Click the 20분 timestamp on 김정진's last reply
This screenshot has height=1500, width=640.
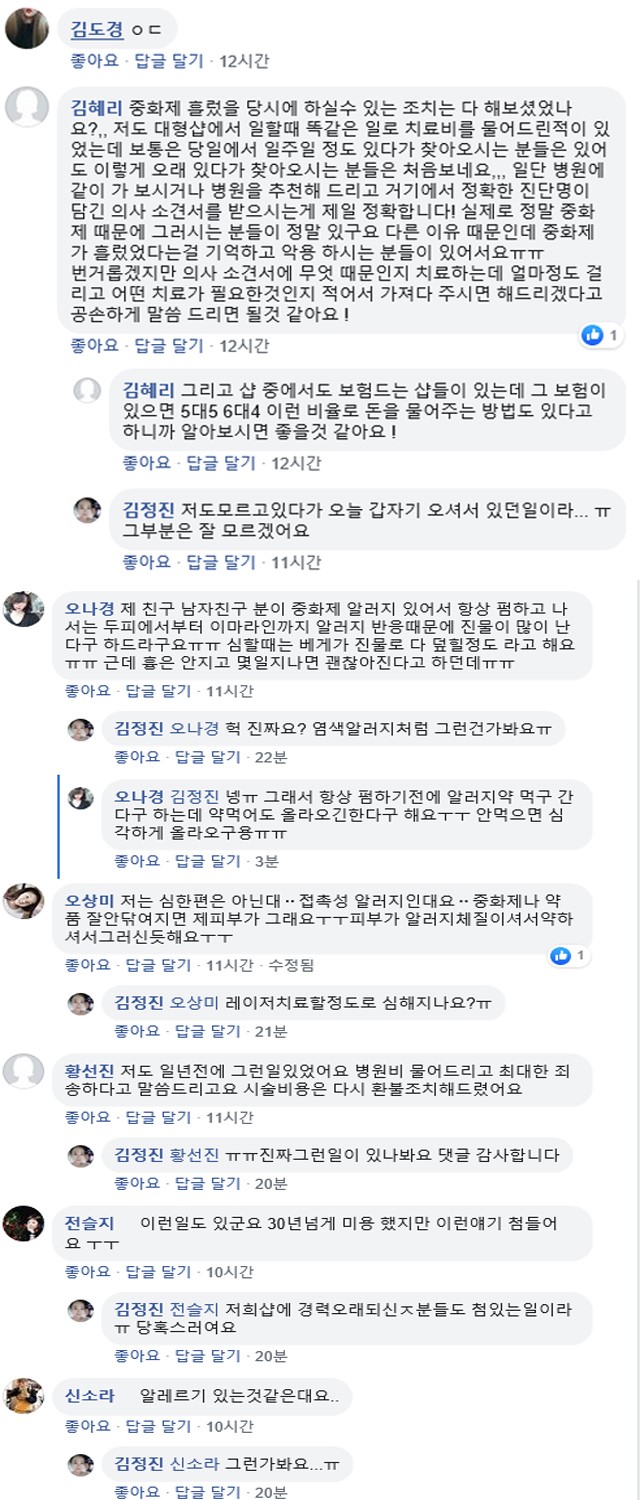(x=270, y=1493)
